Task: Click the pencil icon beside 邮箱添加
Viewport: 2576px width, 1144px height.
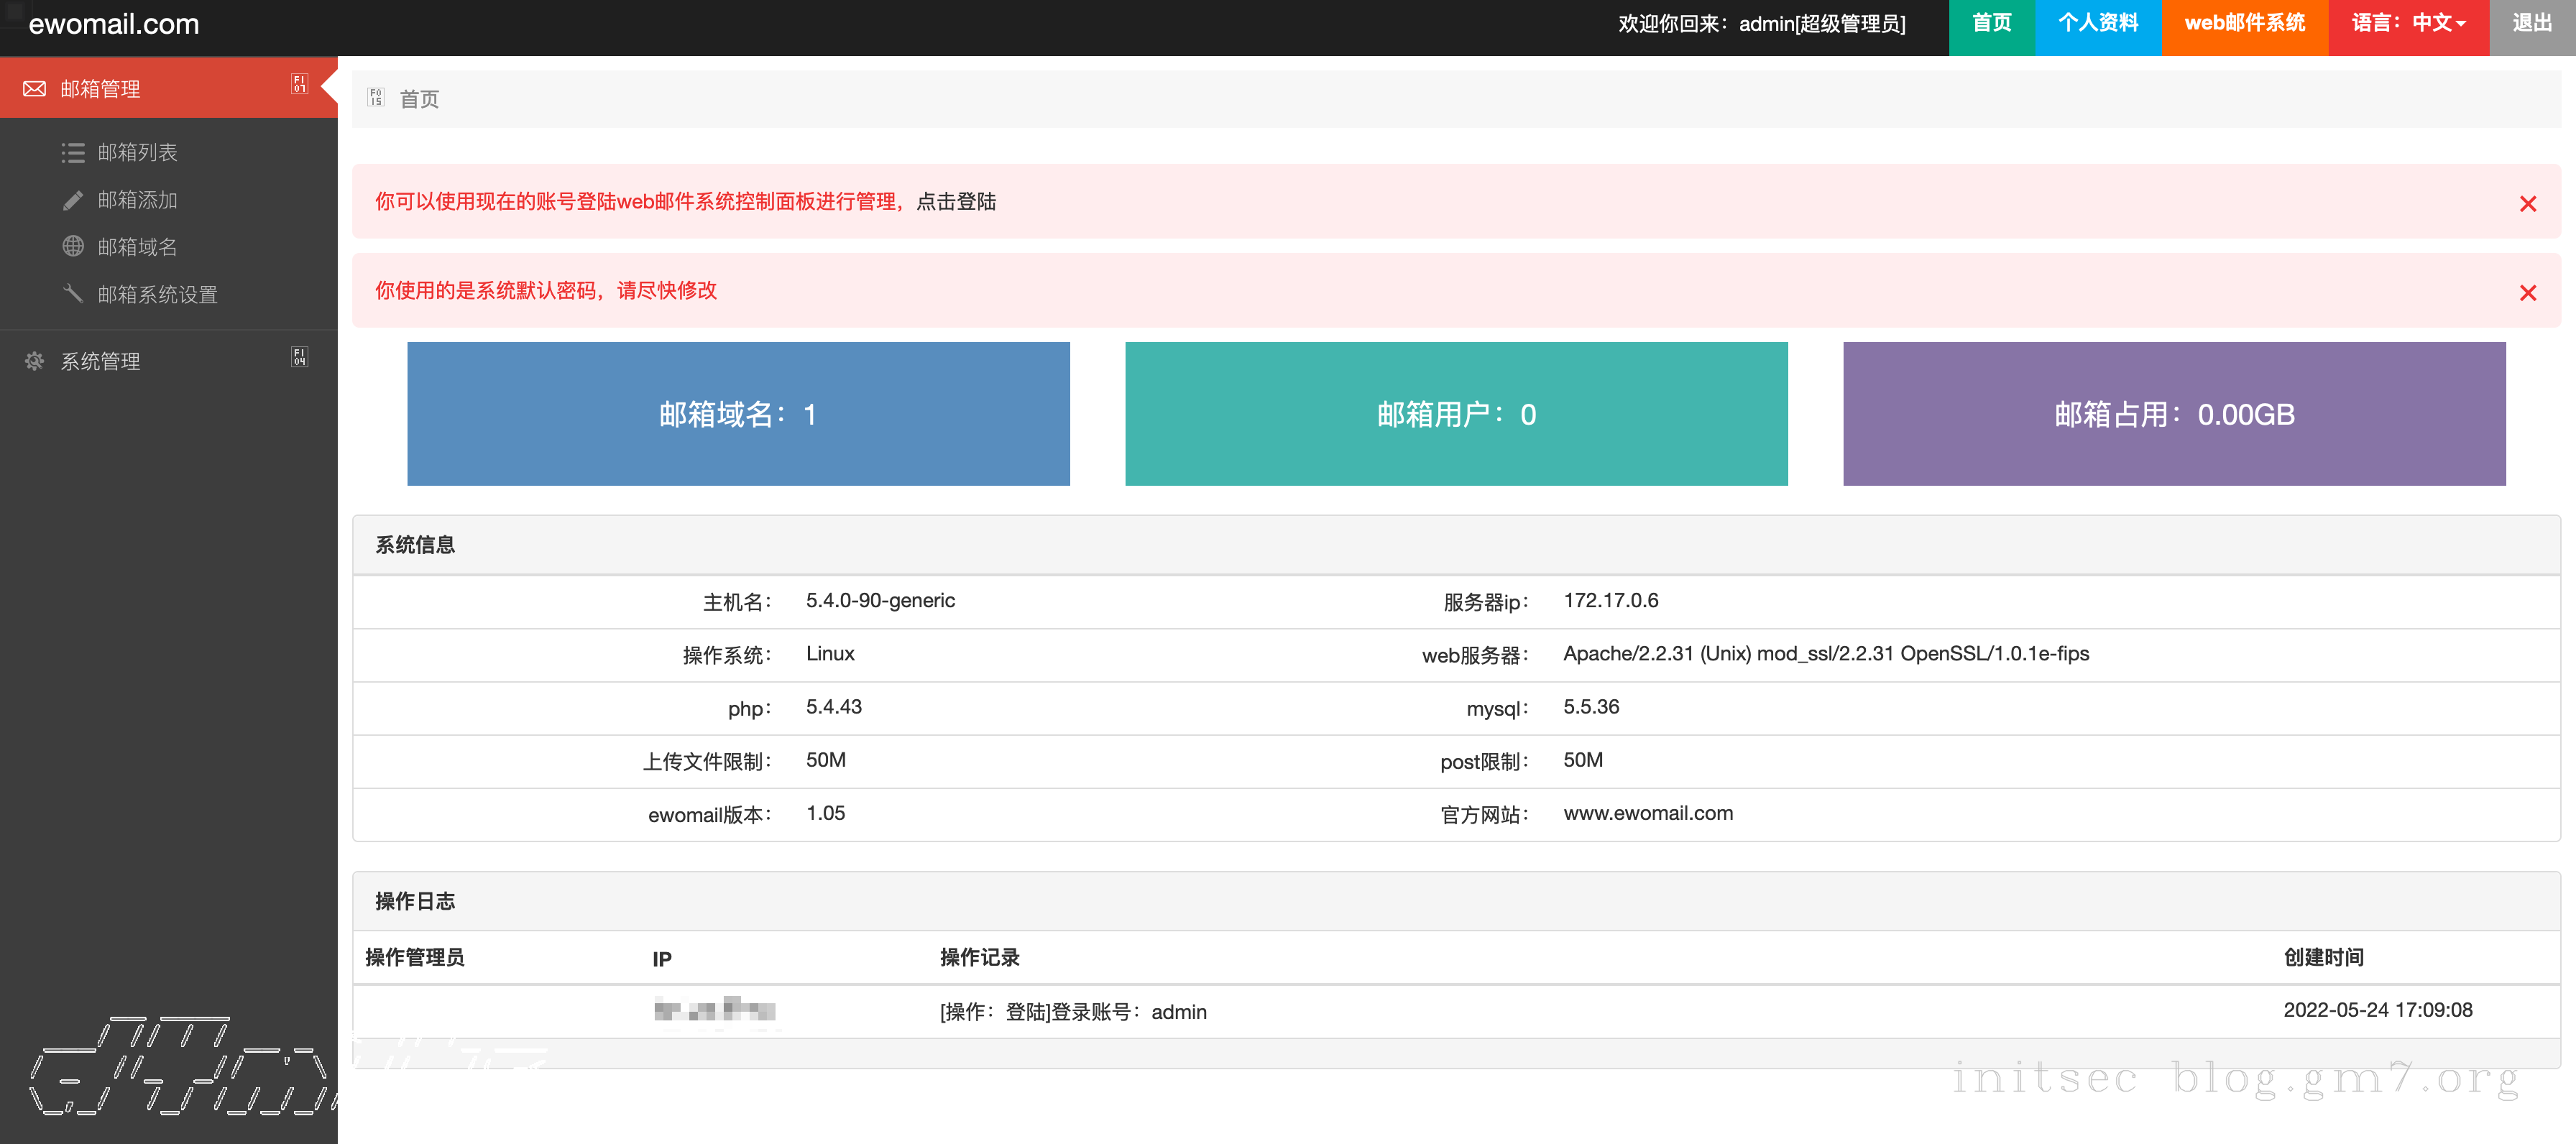Action: coord(73,200)
